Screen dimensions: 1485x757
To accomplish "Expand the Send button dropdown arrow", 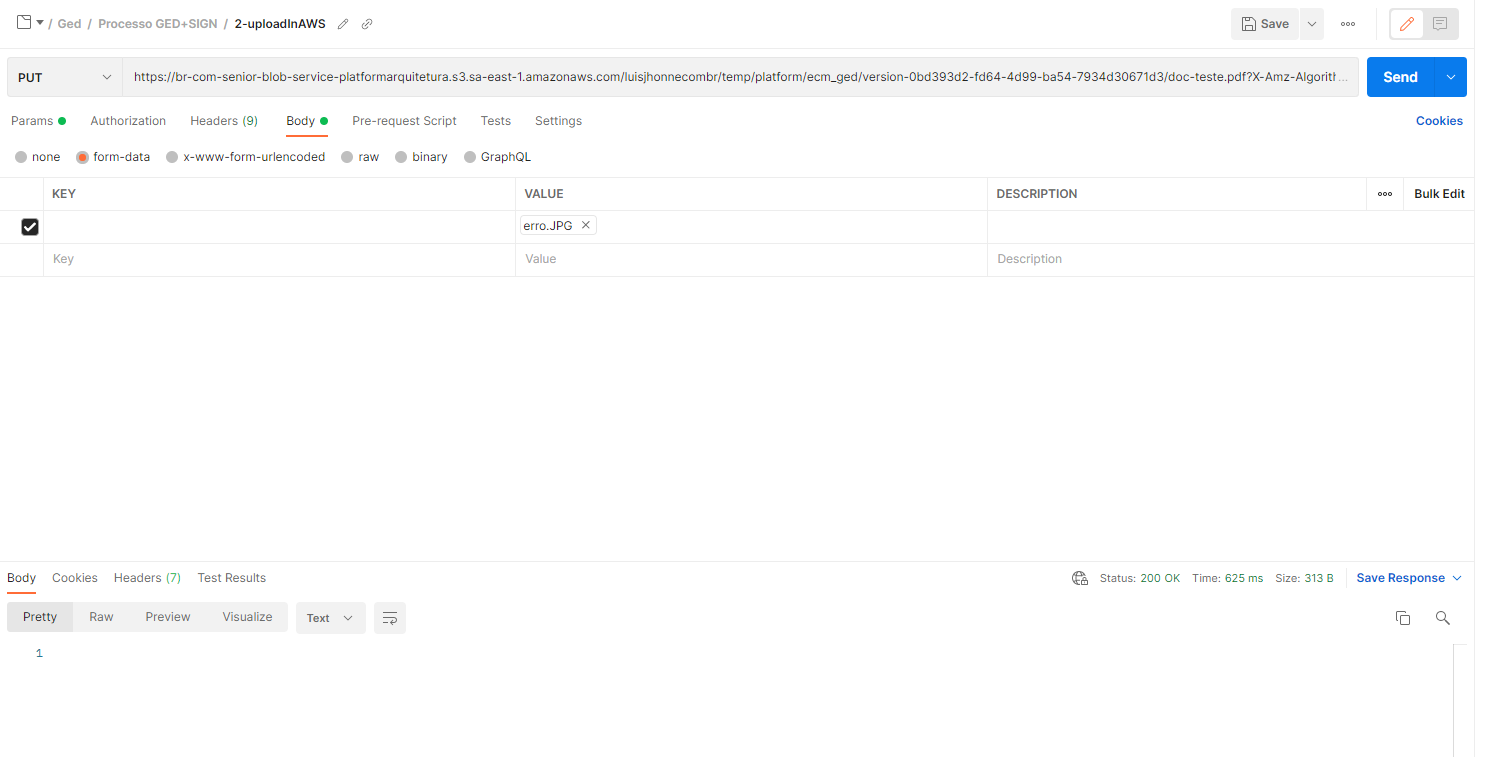I will (1450, 77).
